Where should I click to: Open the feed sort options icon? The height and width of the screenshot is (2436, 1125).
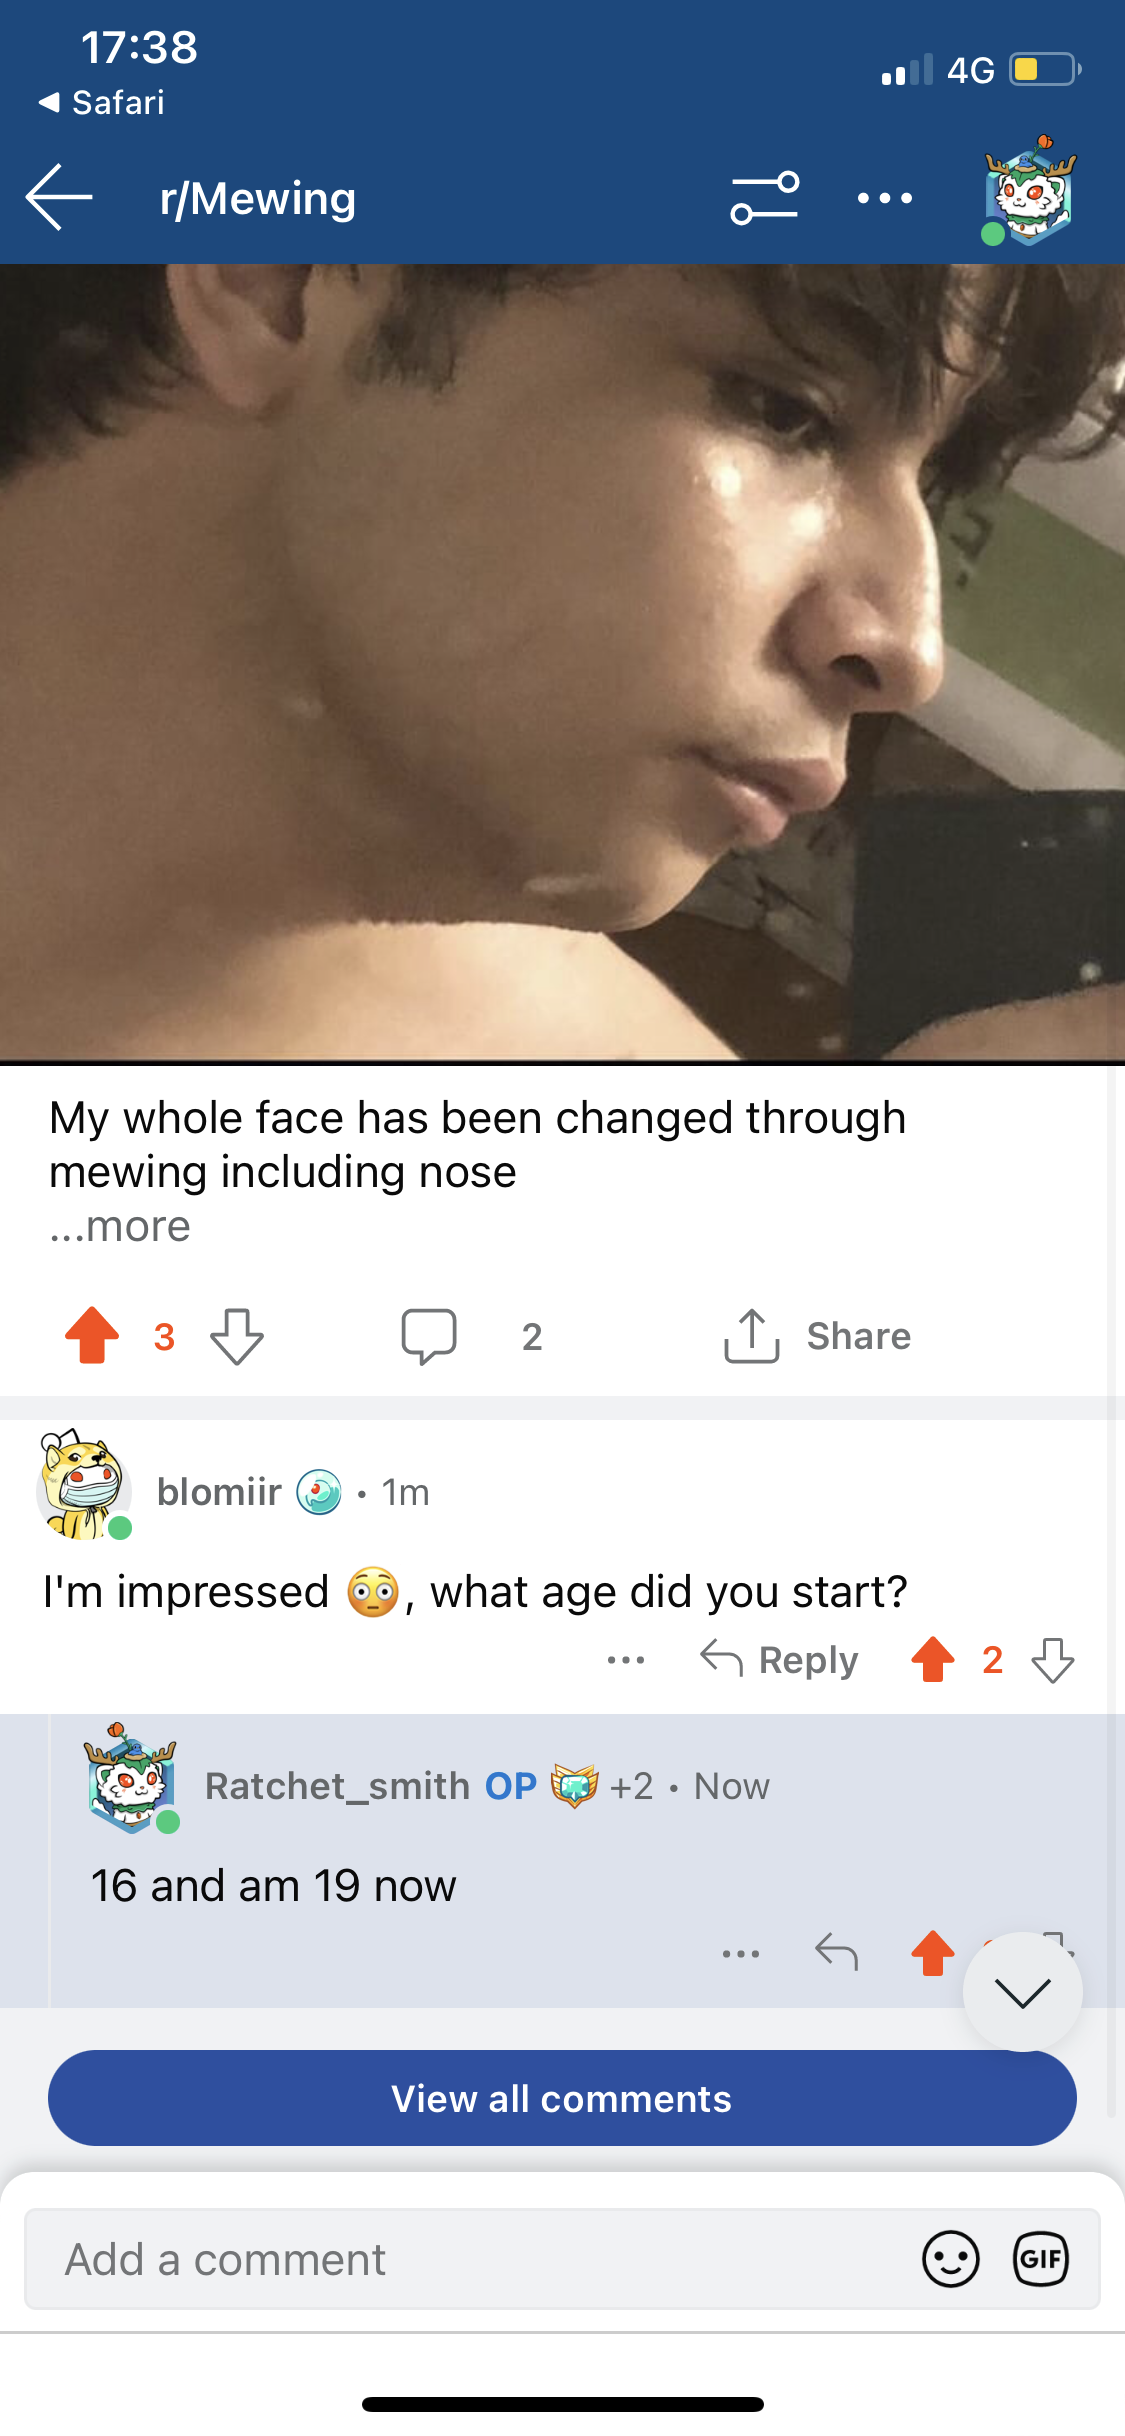point(765,197)
